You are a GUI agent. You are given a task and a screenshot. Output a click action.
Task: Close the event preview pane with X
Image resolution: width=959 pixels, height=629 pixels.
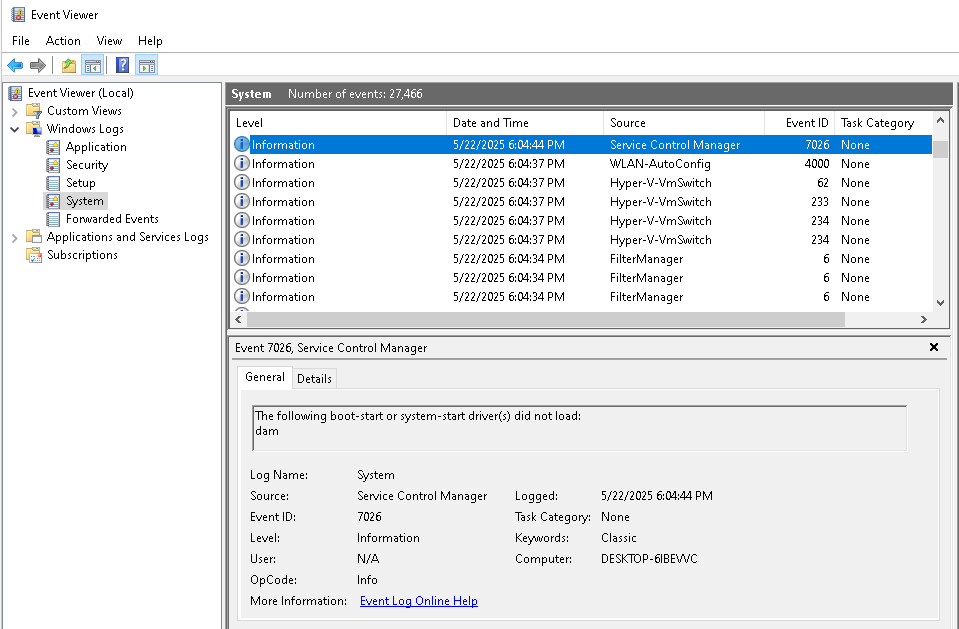point(934,347)
